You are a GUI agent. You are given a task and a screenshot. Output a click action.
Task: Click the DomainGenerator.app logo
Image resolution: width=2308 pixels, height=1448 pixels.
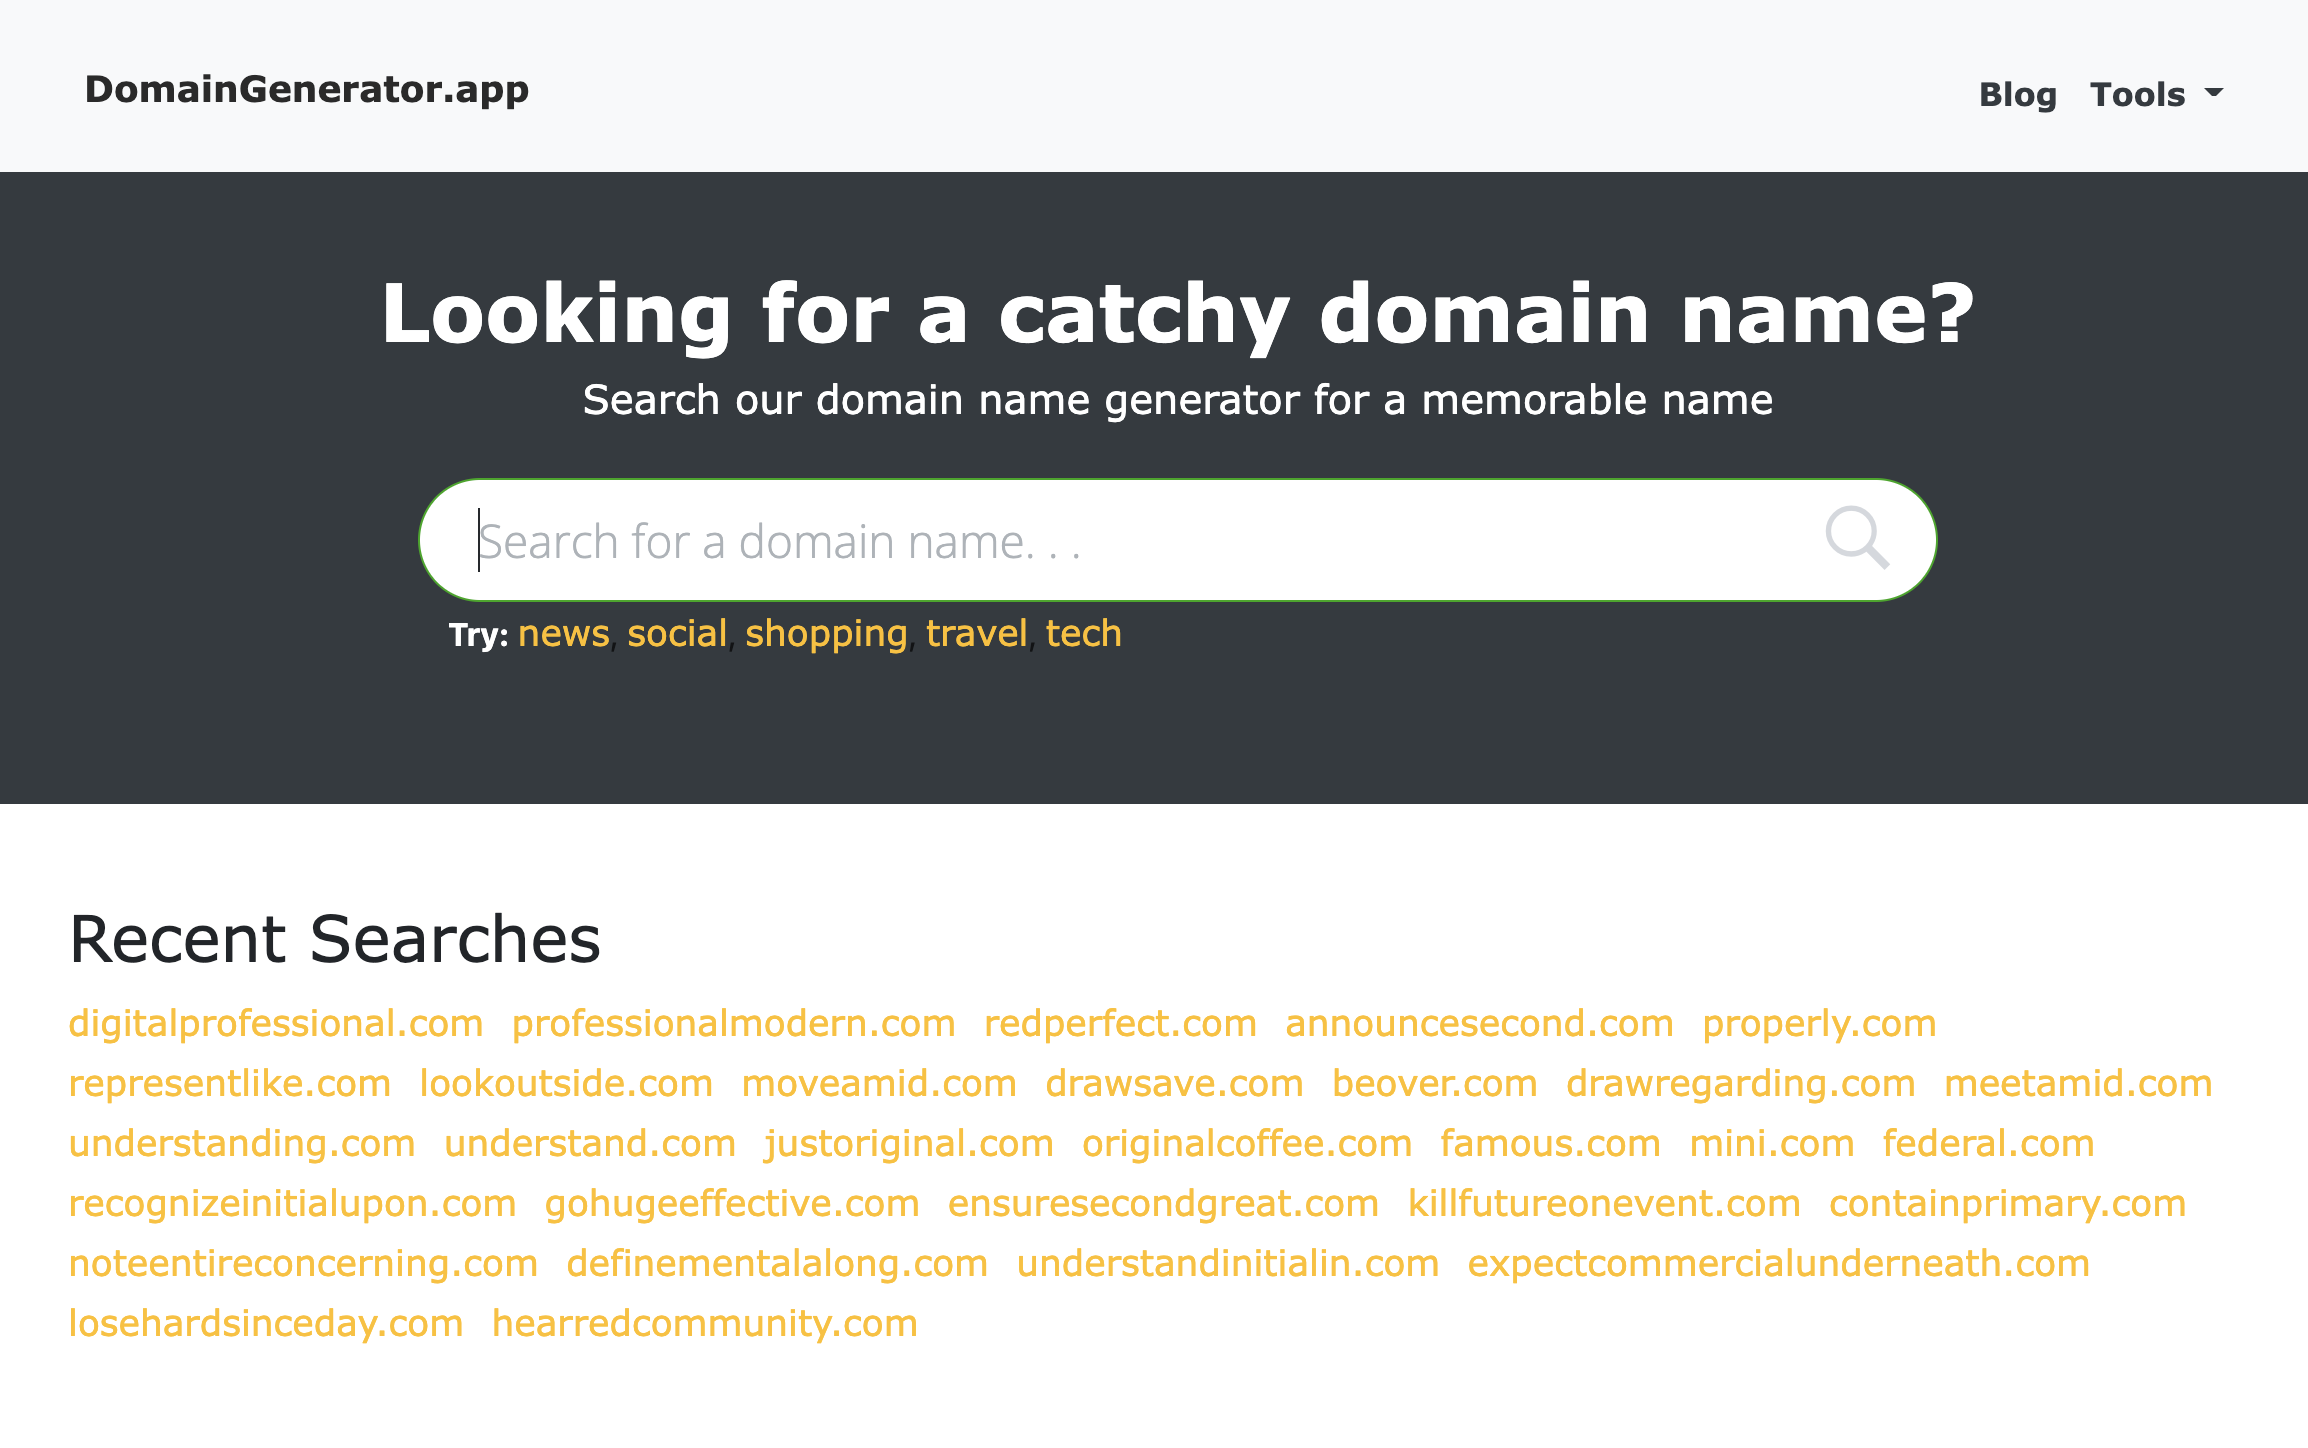[x=305, y=89]
